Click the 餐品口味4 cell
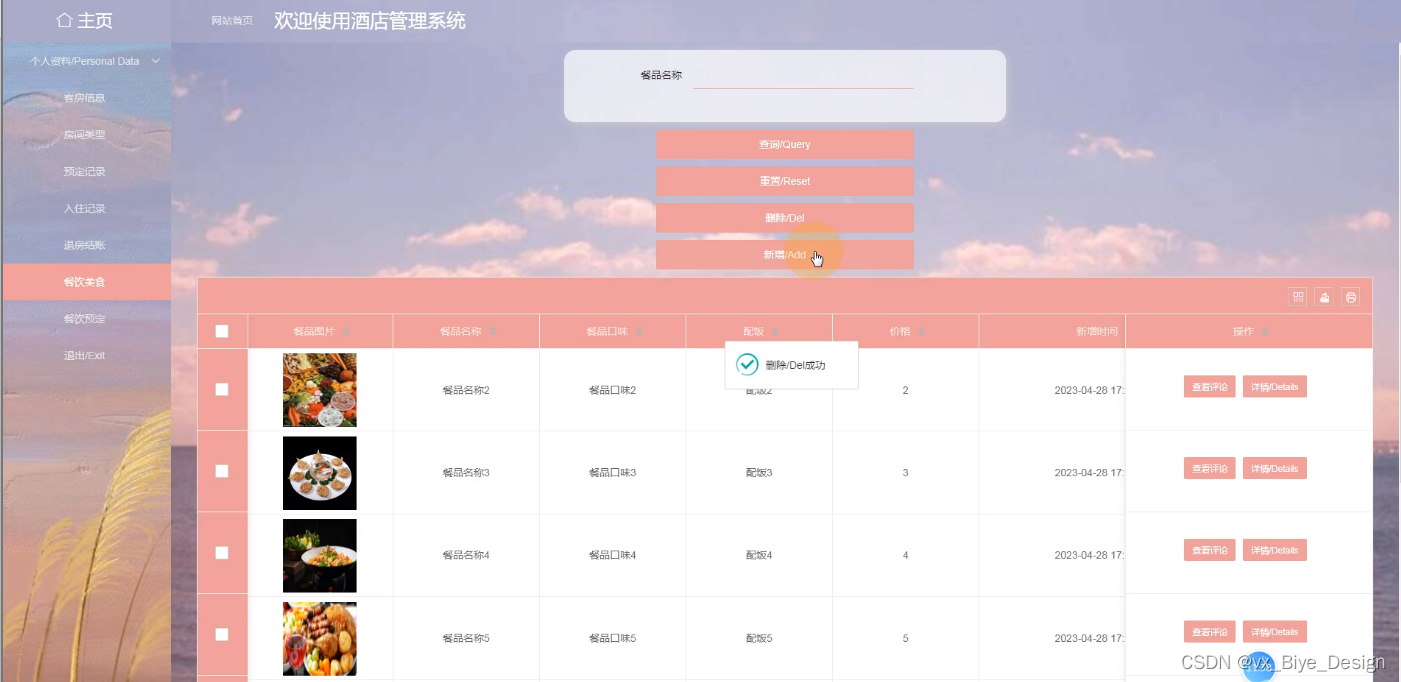 coord(612,555)
